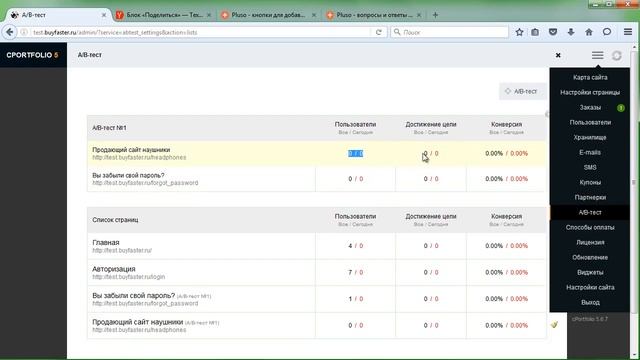Click the circular refresh icon in admin header
Image resolution: width=640 pixels, height=360 pixels.
point(617,56)
